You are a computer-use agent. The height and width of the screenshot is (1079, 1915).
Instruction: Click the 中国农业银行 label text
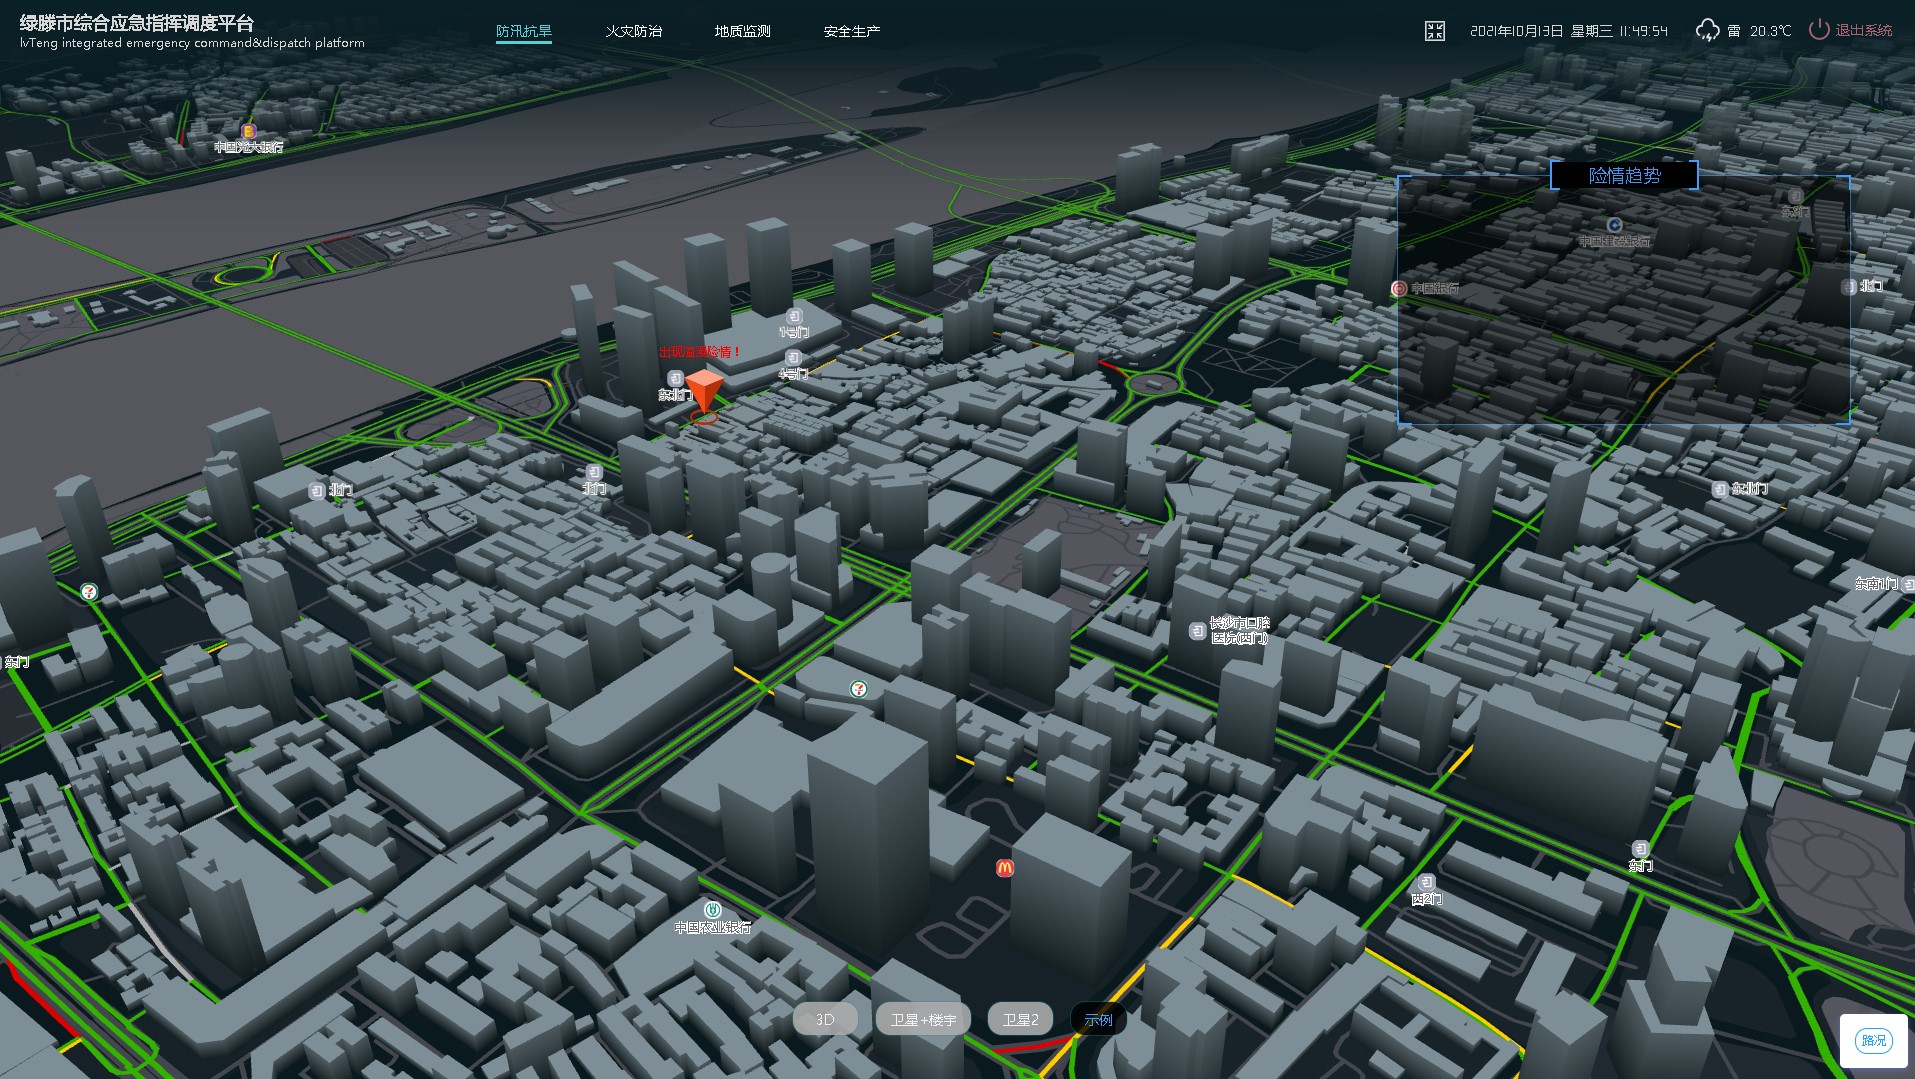713,928
